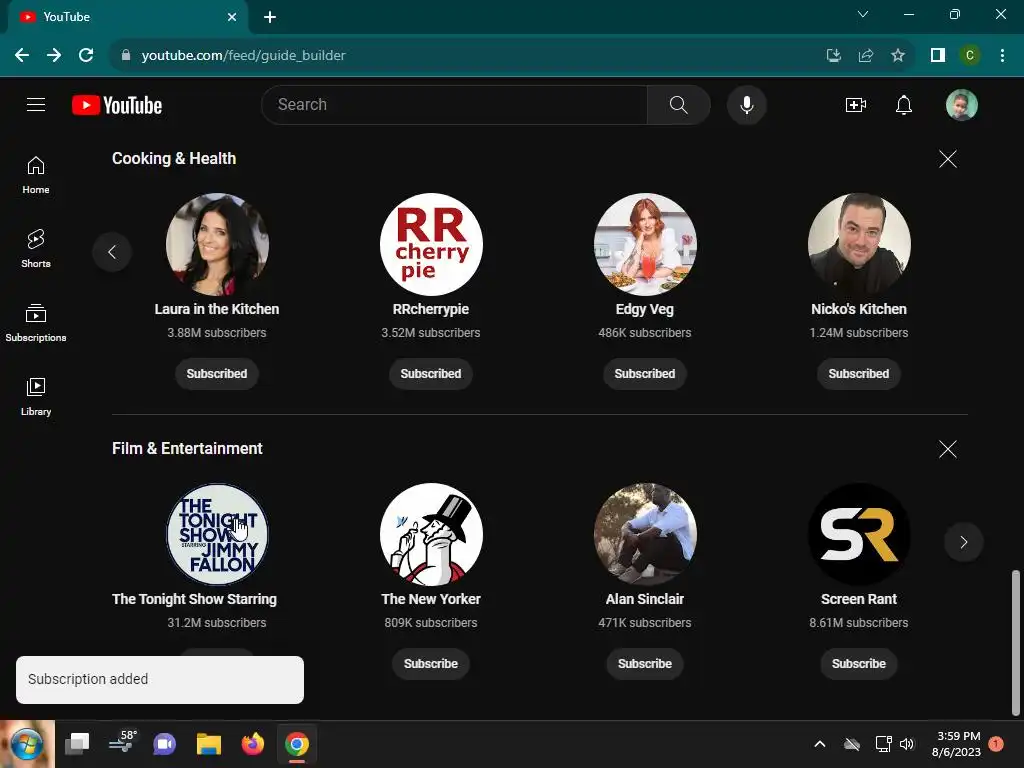Launch Firefox from the taskbar
Screen dimensions: 1024x768
(253, 744)
